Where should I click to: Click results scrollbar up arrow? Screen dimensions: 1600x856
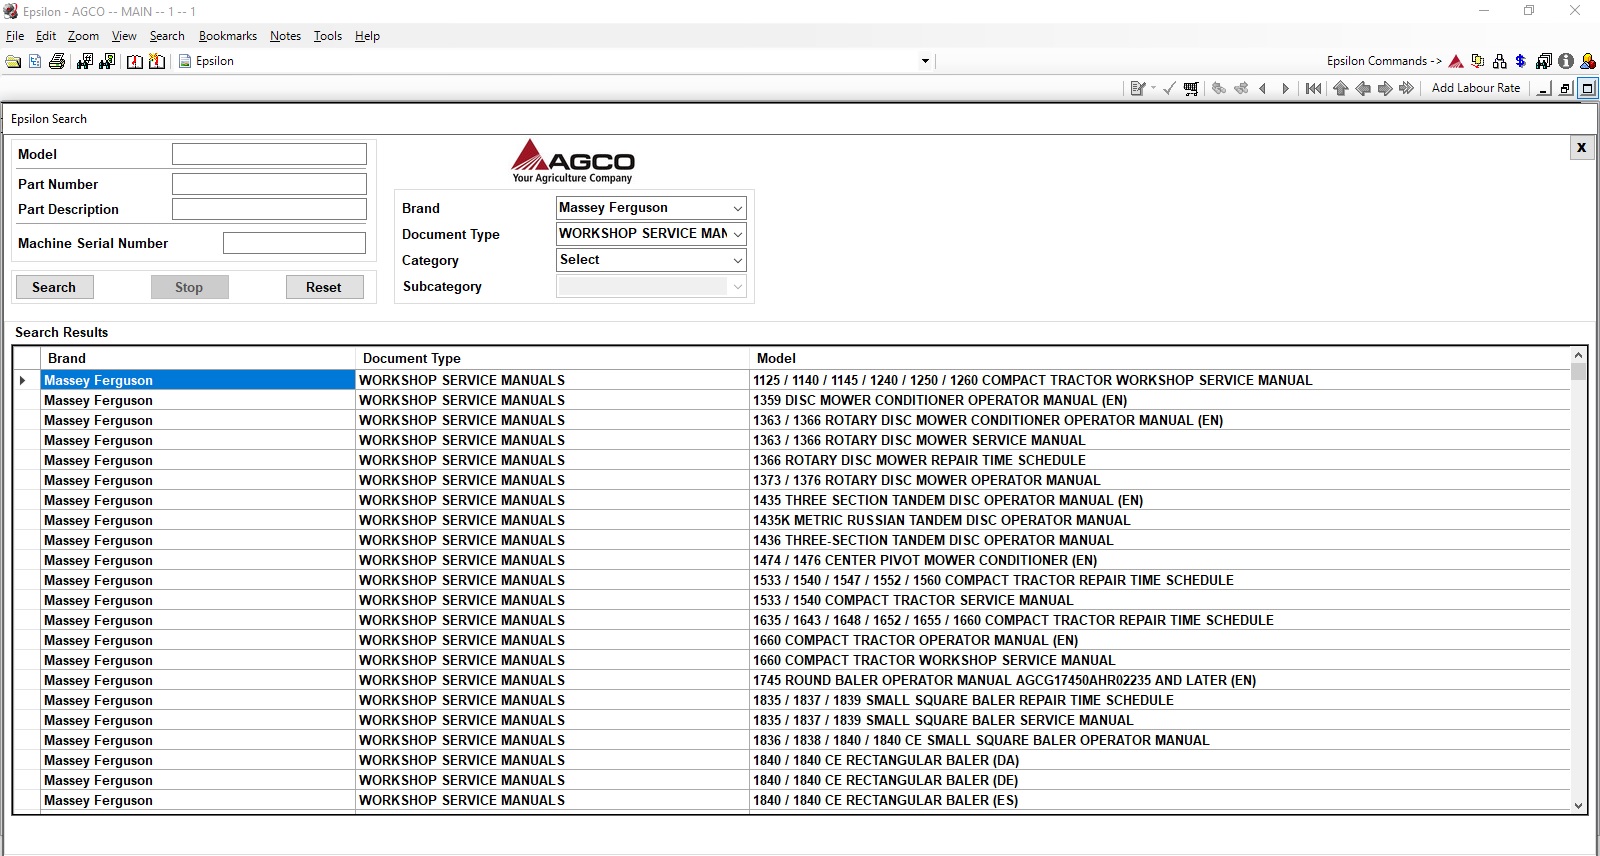(1578, 355)
